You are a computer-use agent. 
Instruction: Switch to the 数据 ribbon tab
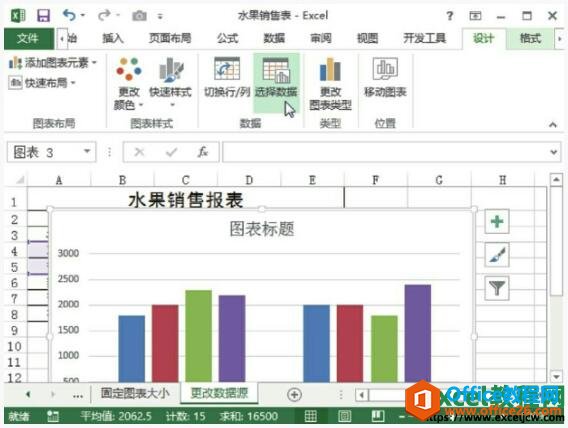coord(274,38)
